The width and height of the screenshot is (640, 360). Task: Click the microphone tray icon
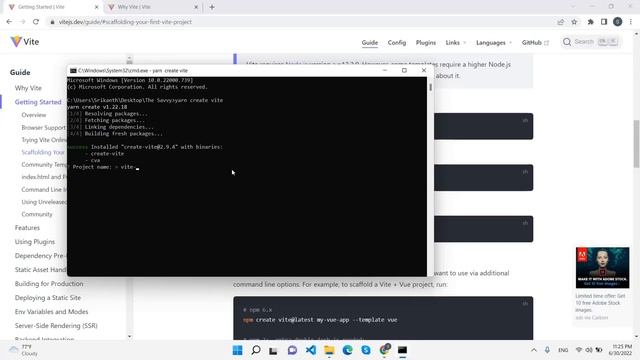547,350
